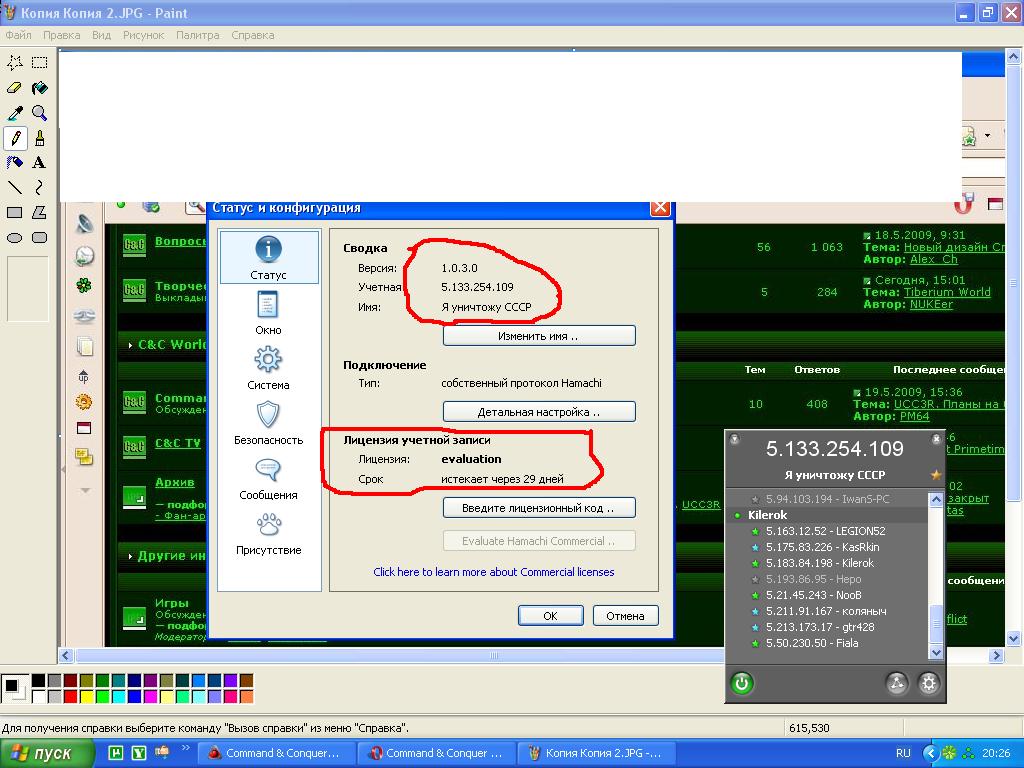The width and height of the screenshot is (1024, 768).
Task: Pick the Text tool
Action: [x=39, y=163]
